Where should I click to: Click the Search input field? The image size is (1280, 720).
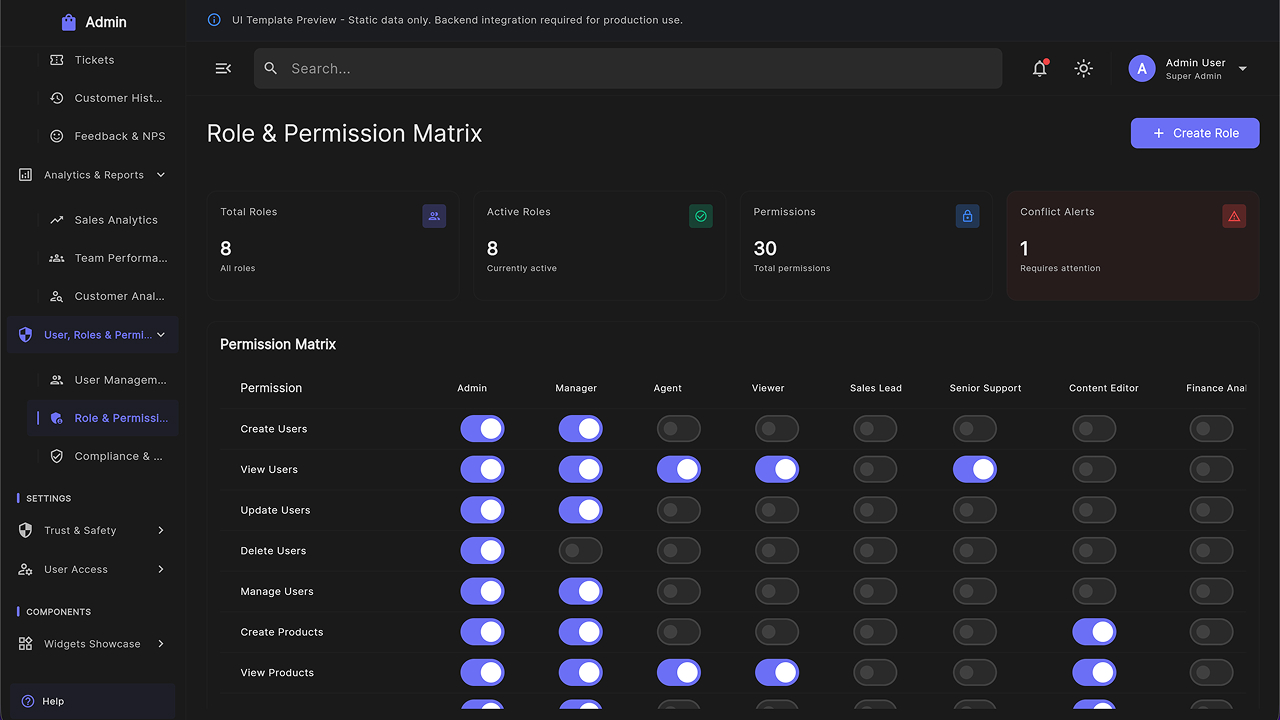[628, 68]
